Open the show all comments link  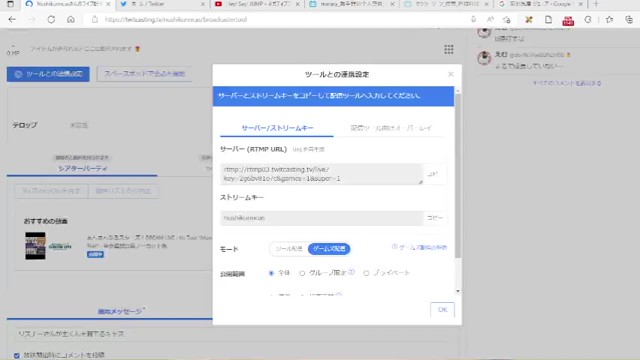pos(567,83)
